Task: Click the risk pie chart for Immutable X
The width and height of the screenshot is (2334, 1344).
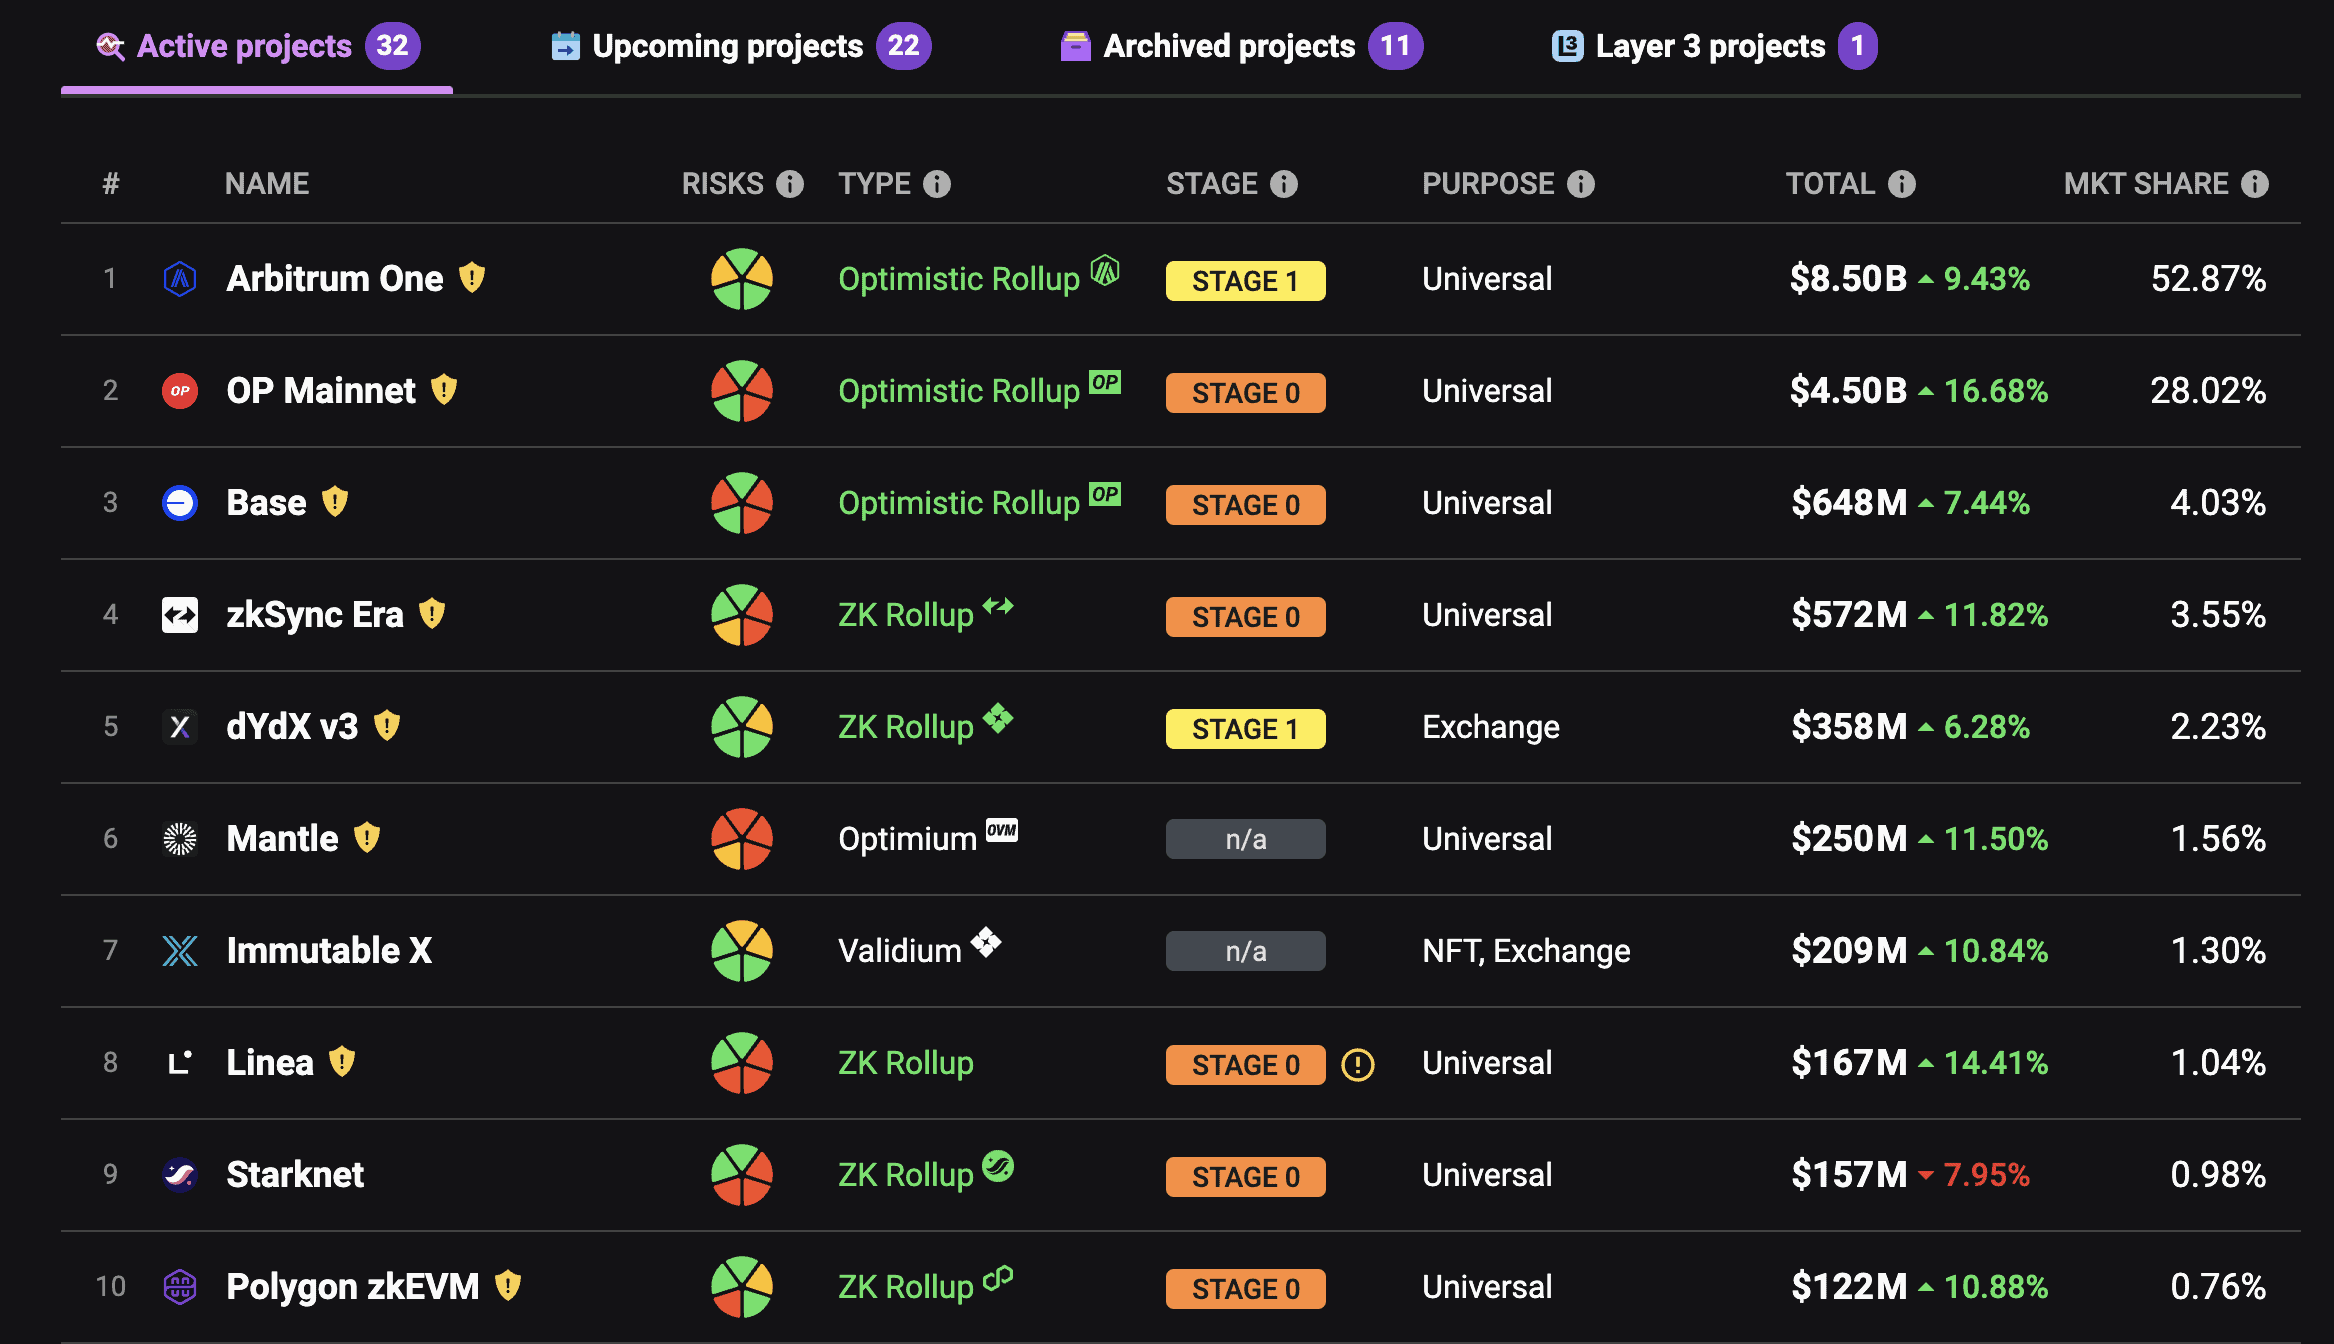Action: point(741,951)
